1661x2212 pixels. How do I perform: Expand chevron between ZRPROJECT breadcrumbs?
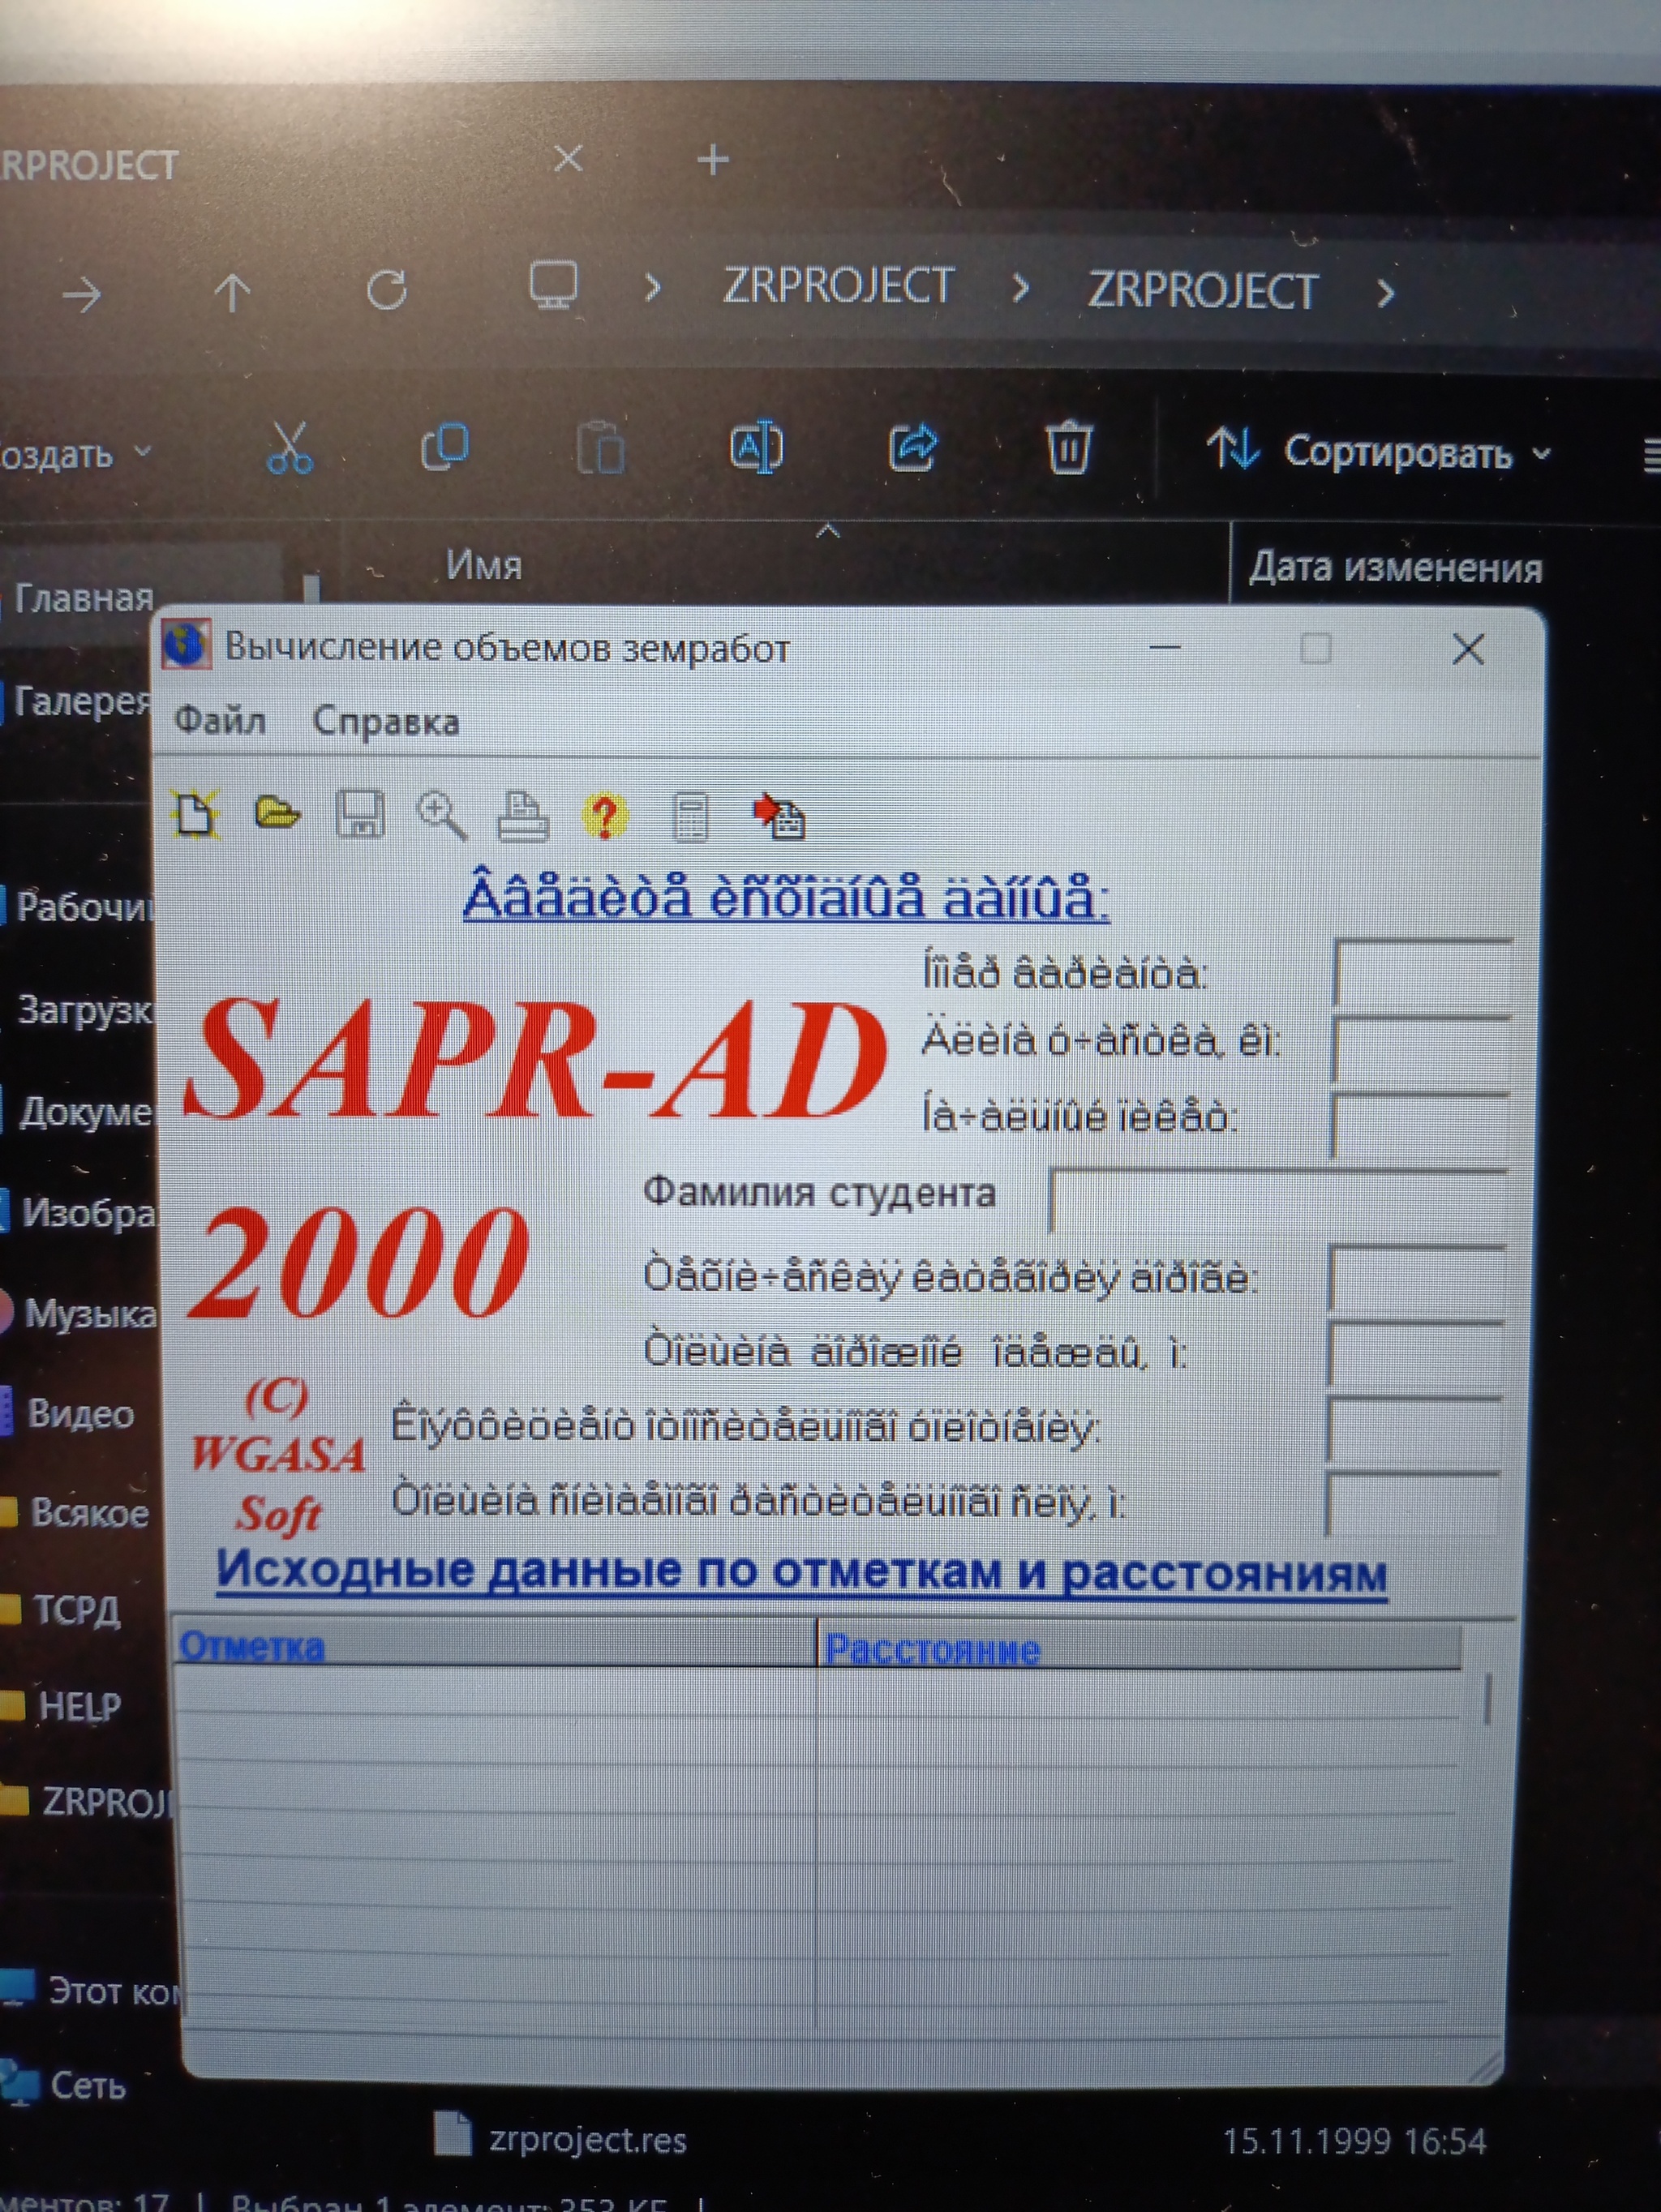tap(1020, 289)
